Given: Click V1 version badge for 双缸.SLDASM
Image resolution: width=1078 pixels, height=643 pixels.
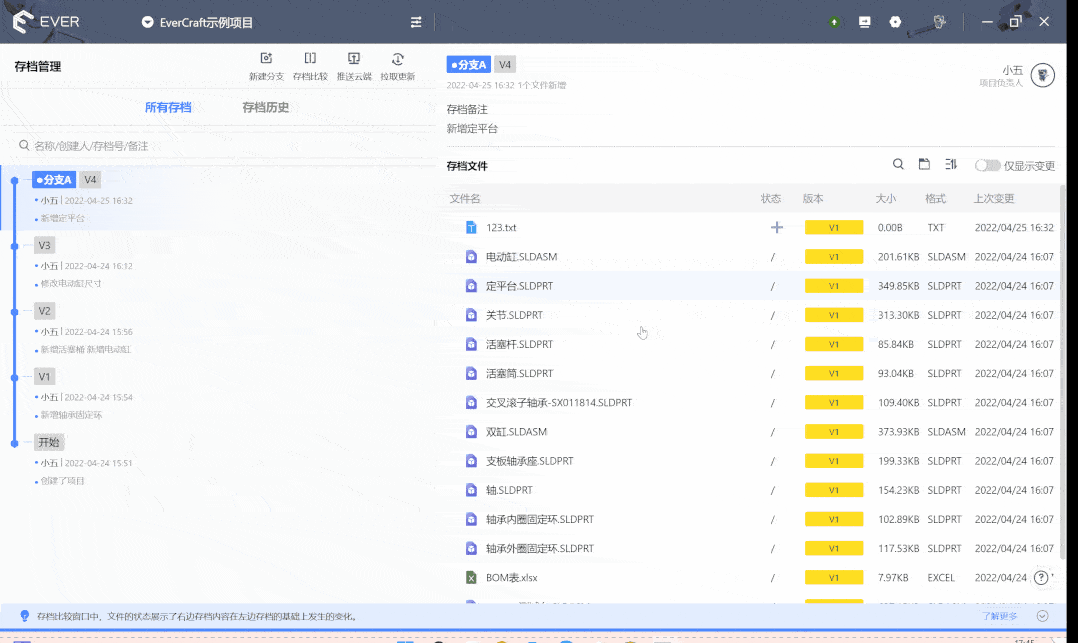Looking at the screenshot, I should (834, 432).
